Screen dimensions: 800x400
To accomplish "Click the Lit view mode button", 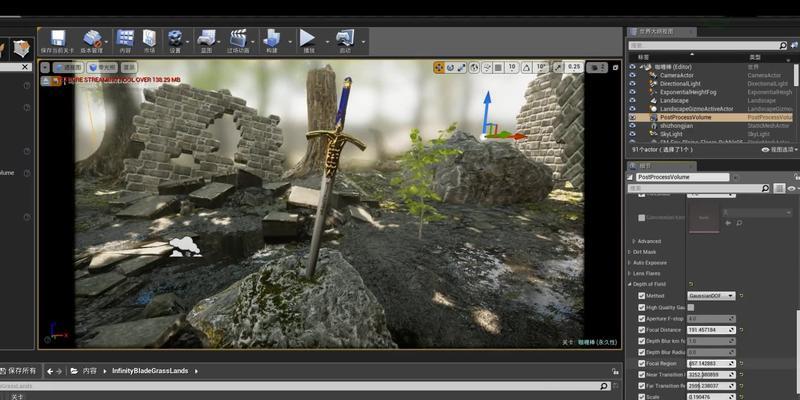I will click(x=102, y=67).
